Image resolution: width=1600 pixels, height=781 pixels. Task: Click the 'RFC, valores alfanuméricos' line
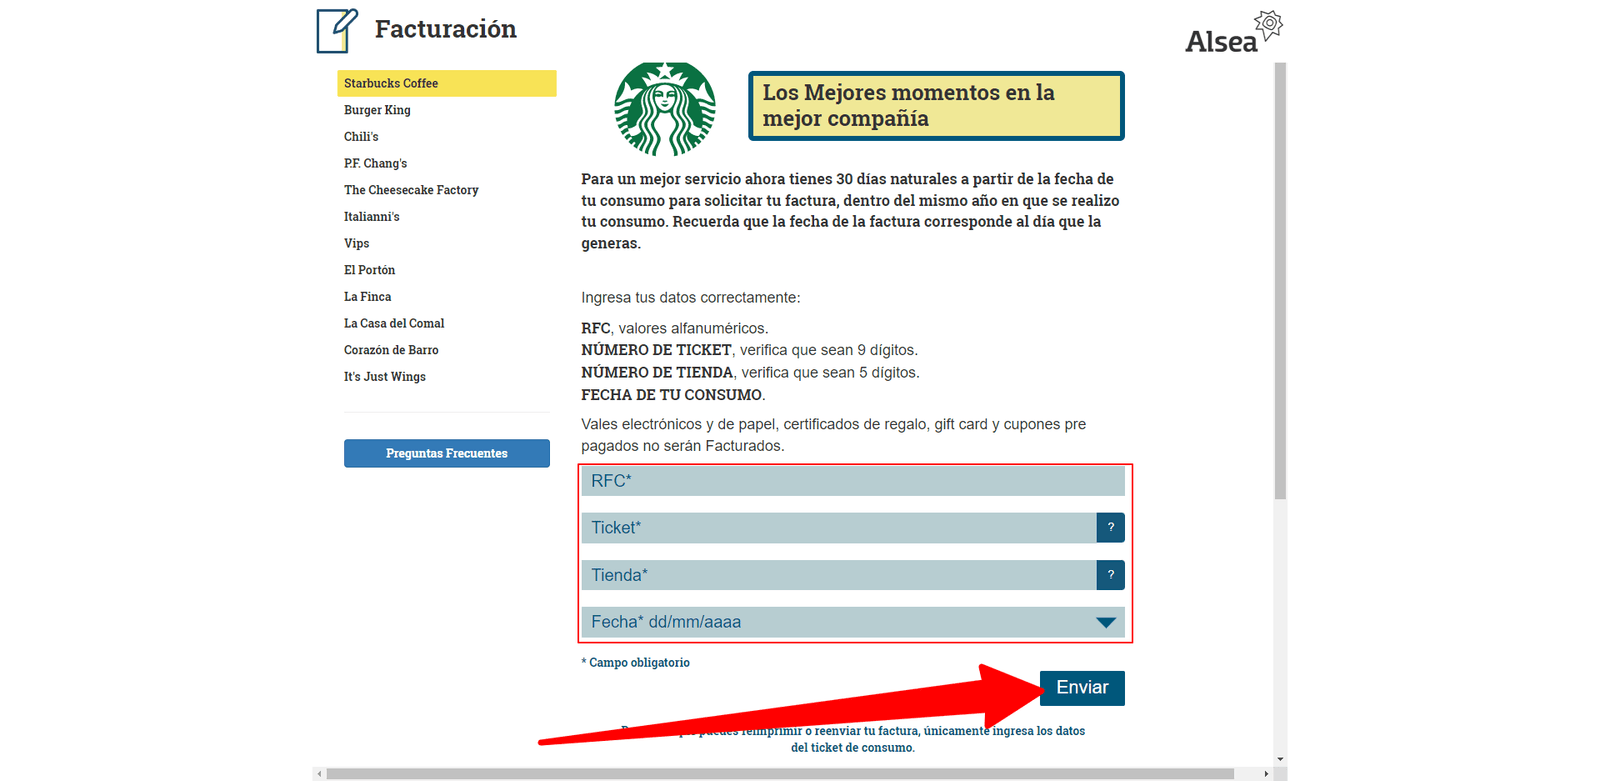point(675,328)
